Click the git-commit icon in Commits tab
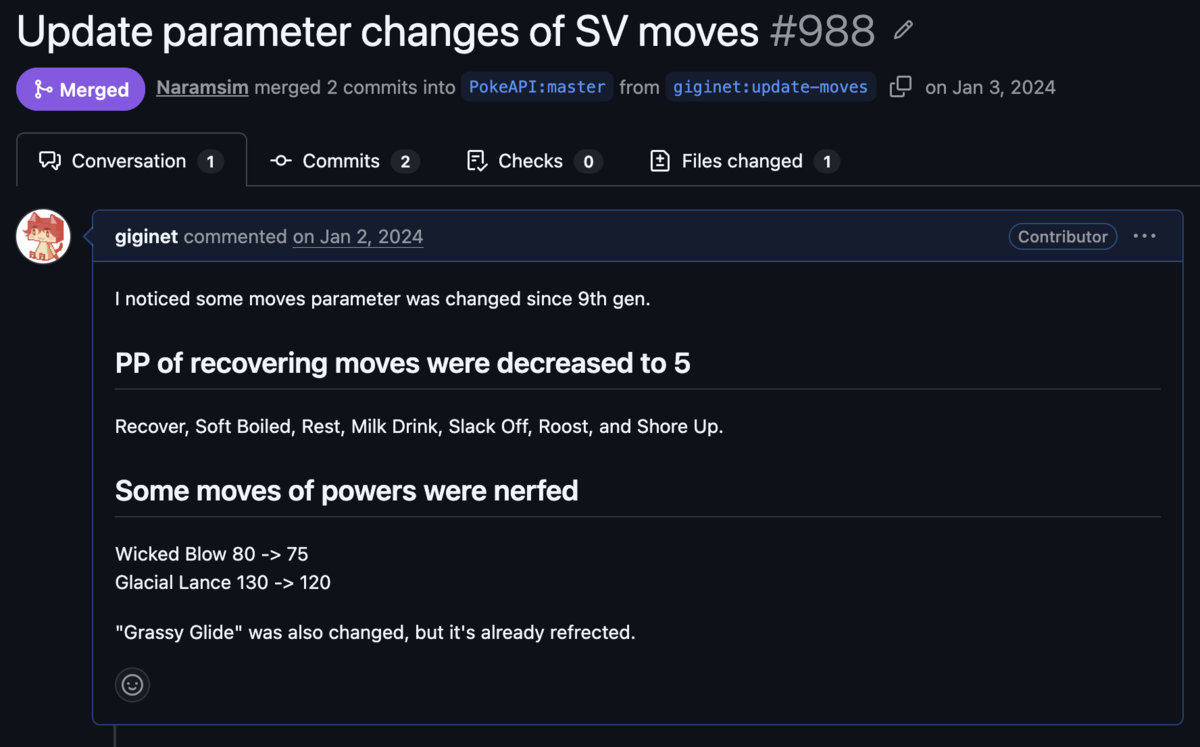The image size is (1200, 747). [x=281, y=161]
